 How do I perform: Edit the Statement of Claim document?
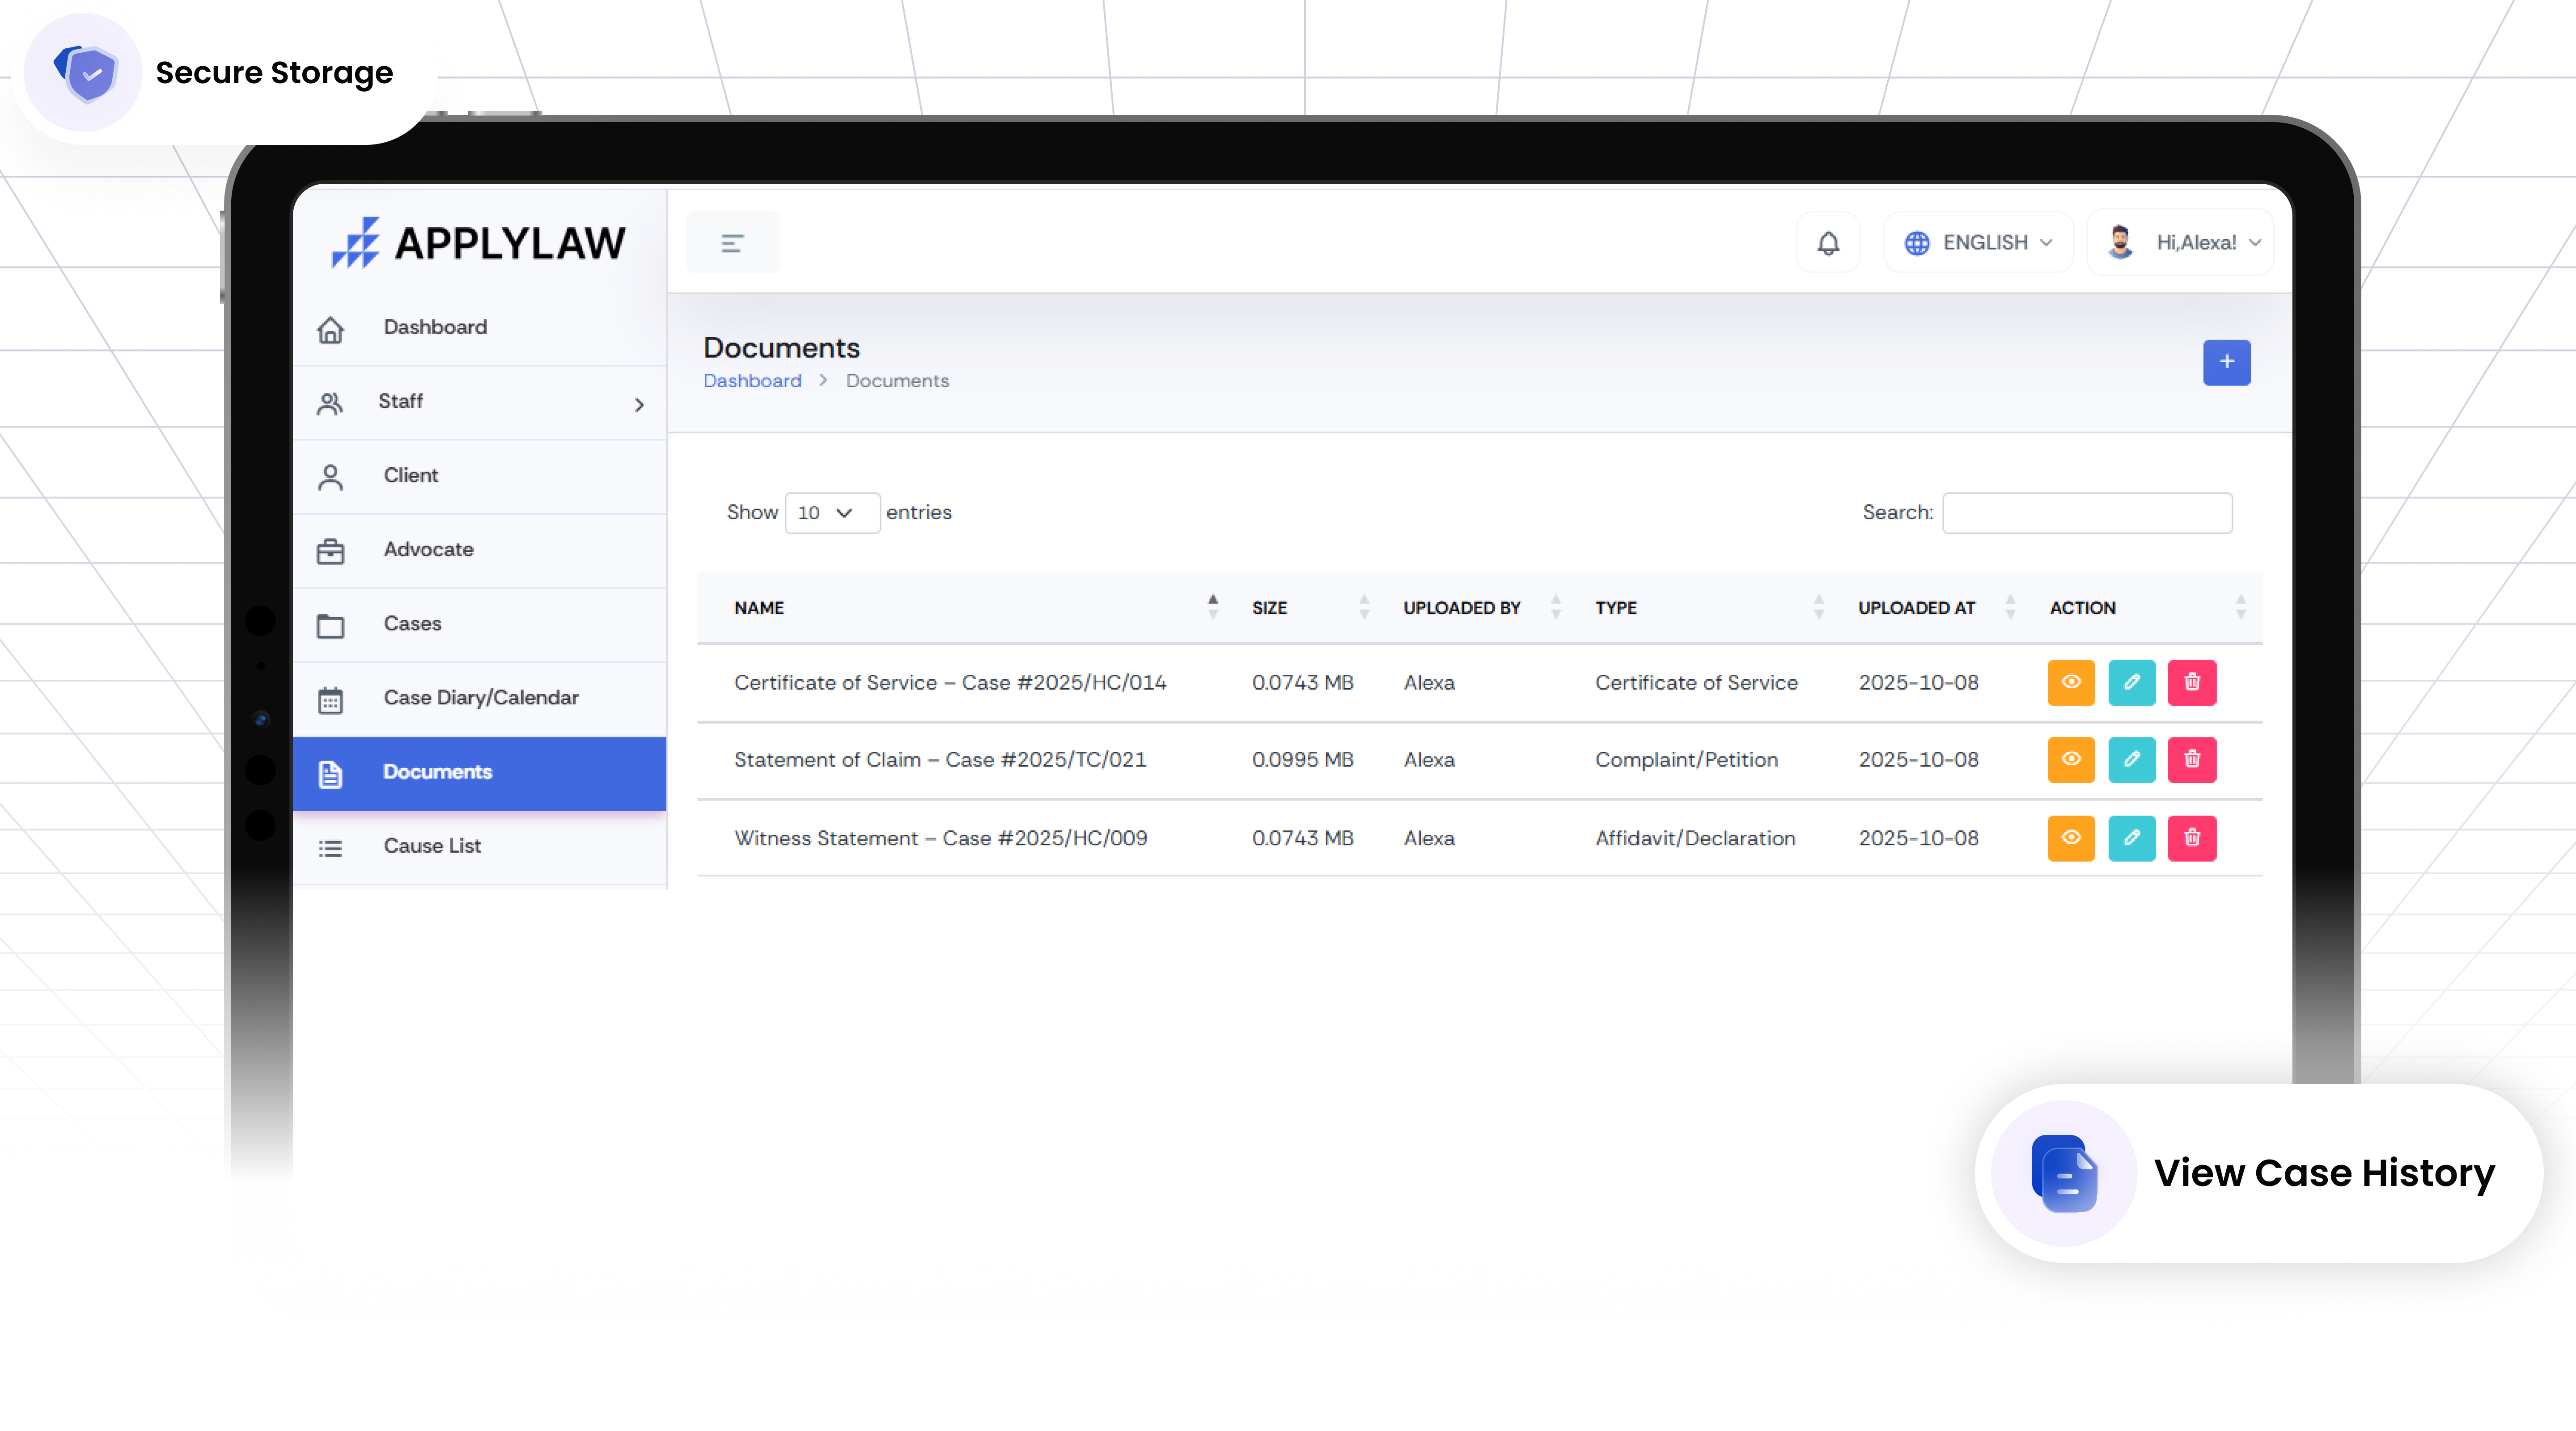[2131, 760]
